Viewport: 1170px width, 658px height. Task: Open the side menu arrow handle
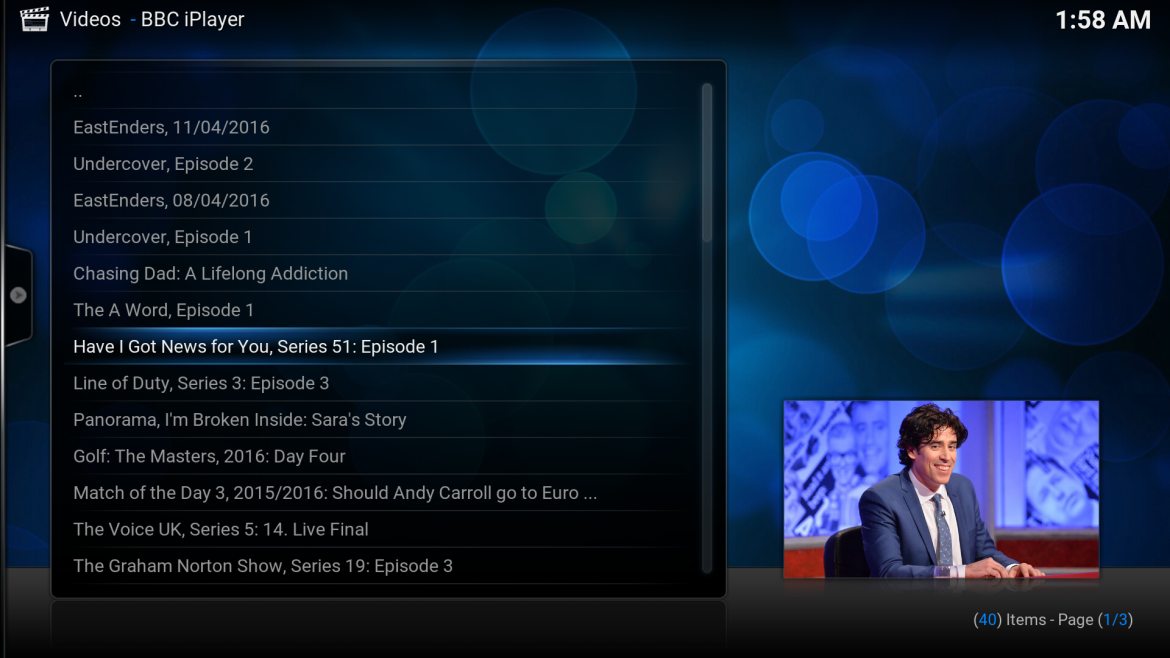pyautogui.click(x=18, y=295)
